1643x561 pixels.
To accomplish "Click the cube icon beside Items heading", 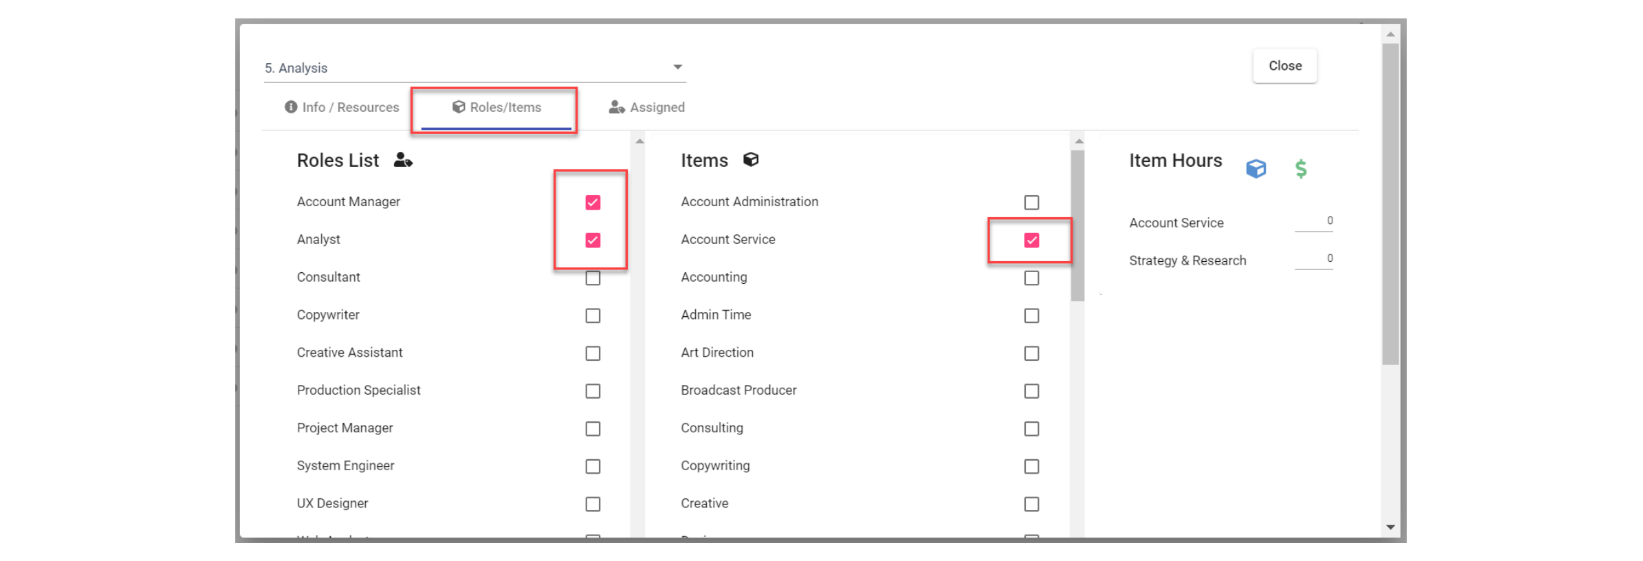I will [751, 160].
